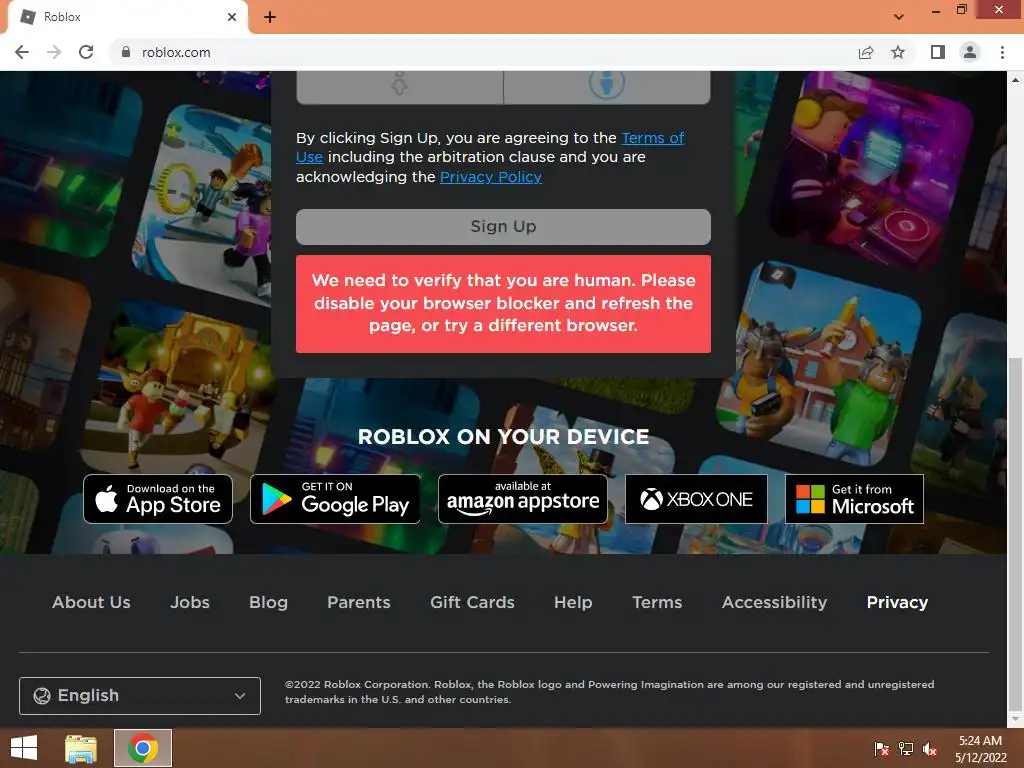The image size is (1024, 768).
Task: Open the Accessibility footer link
Action: pos(775,602)
